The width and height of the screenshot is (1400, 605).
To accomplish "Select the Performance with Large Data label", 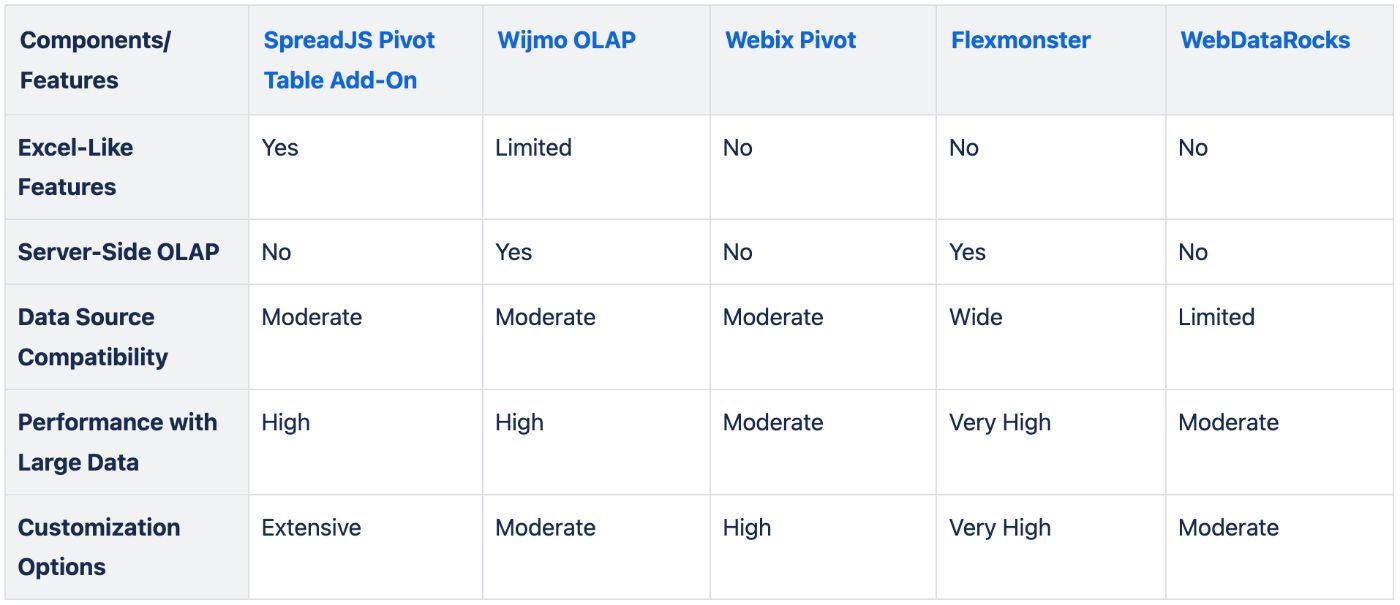I will coord(117,442).
